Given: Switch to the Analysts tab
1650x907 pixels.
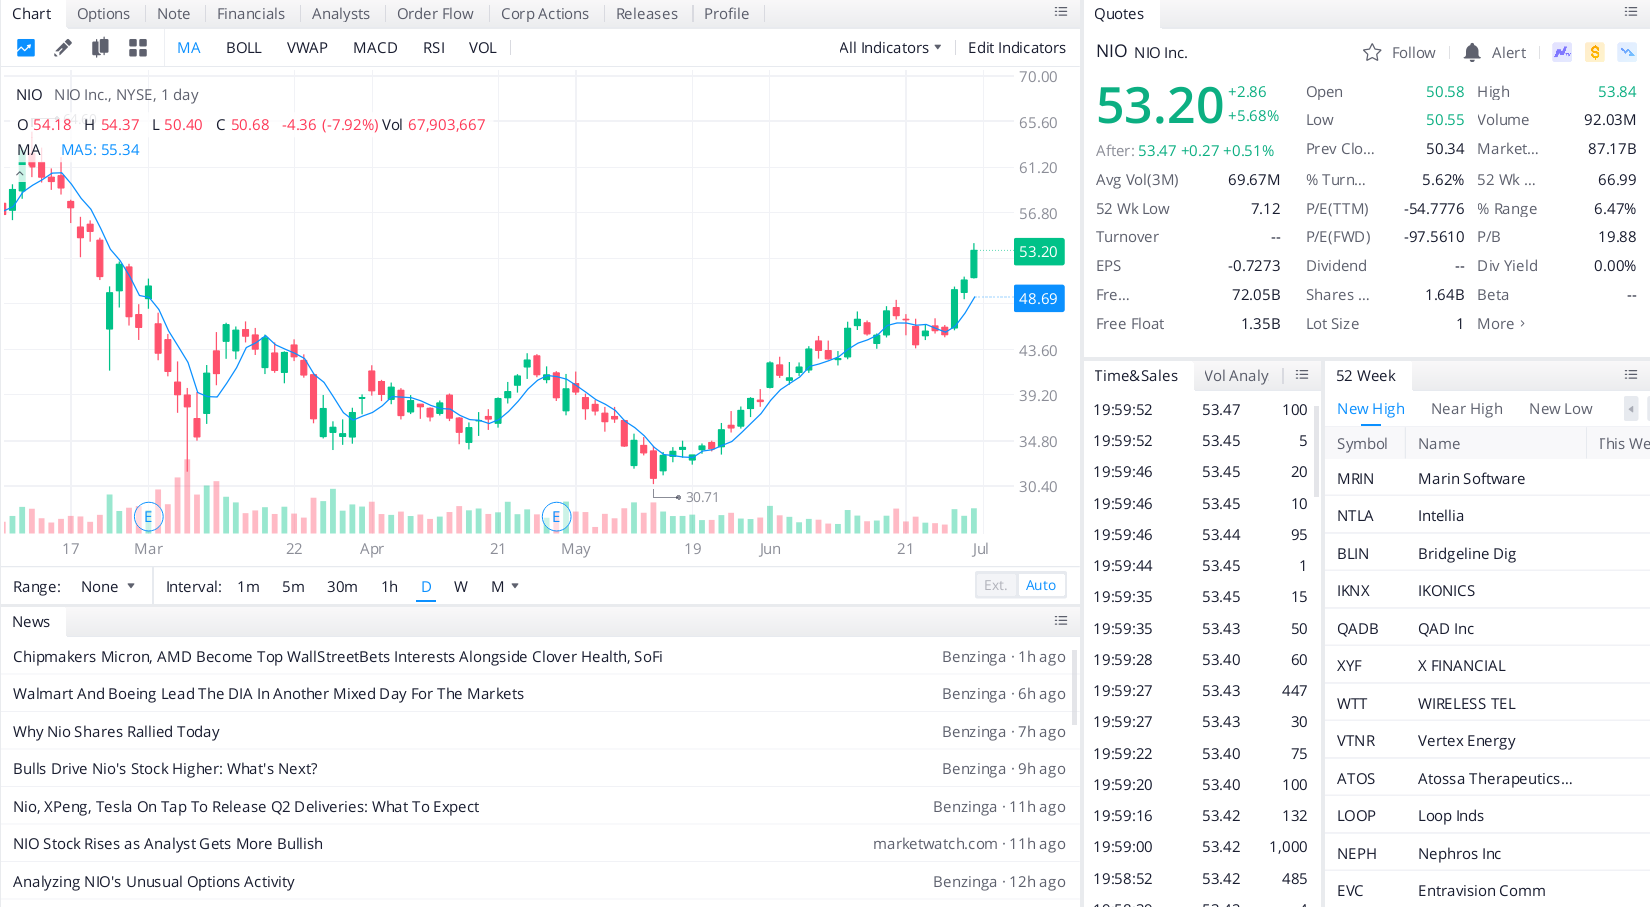Looking at the screenshot, I should point(341,14).
